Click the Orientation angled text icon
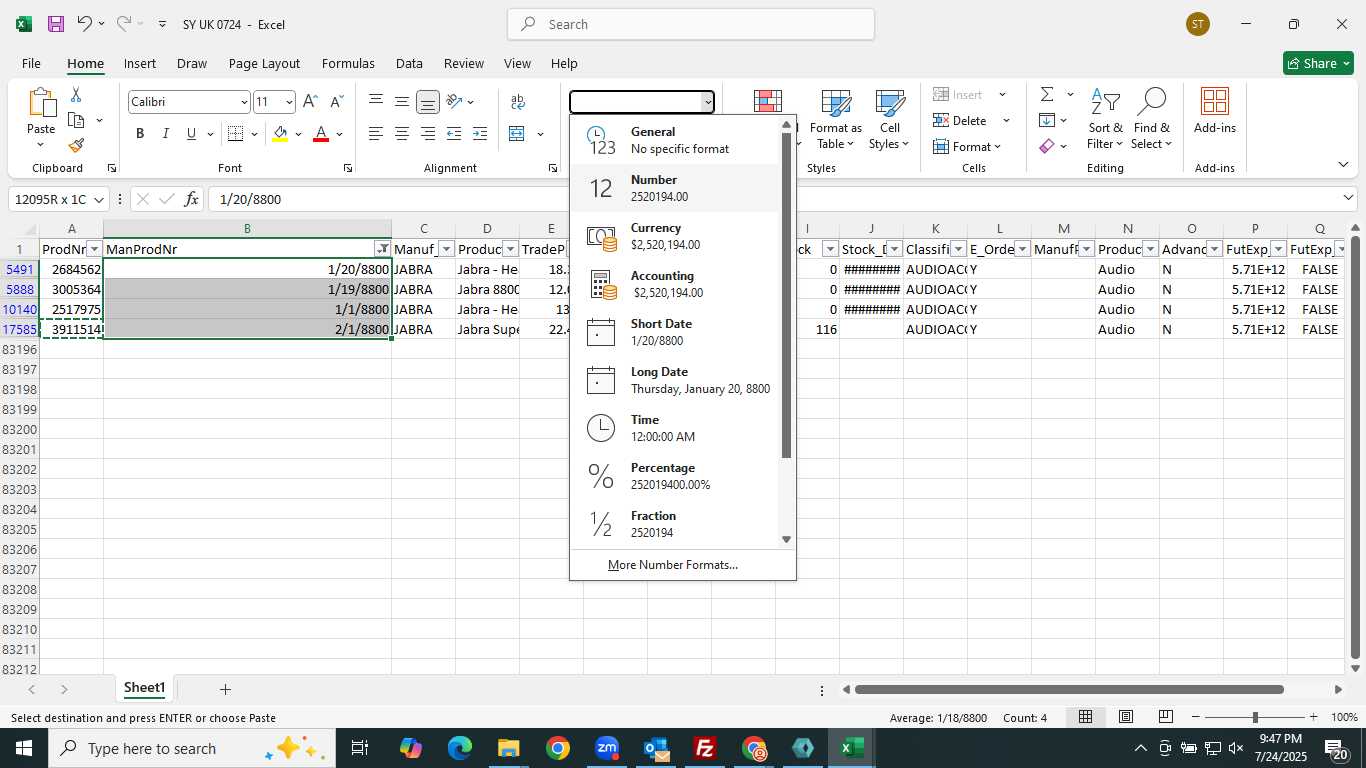The height and width of the screenshot is (768, 1366). (454, 101)
